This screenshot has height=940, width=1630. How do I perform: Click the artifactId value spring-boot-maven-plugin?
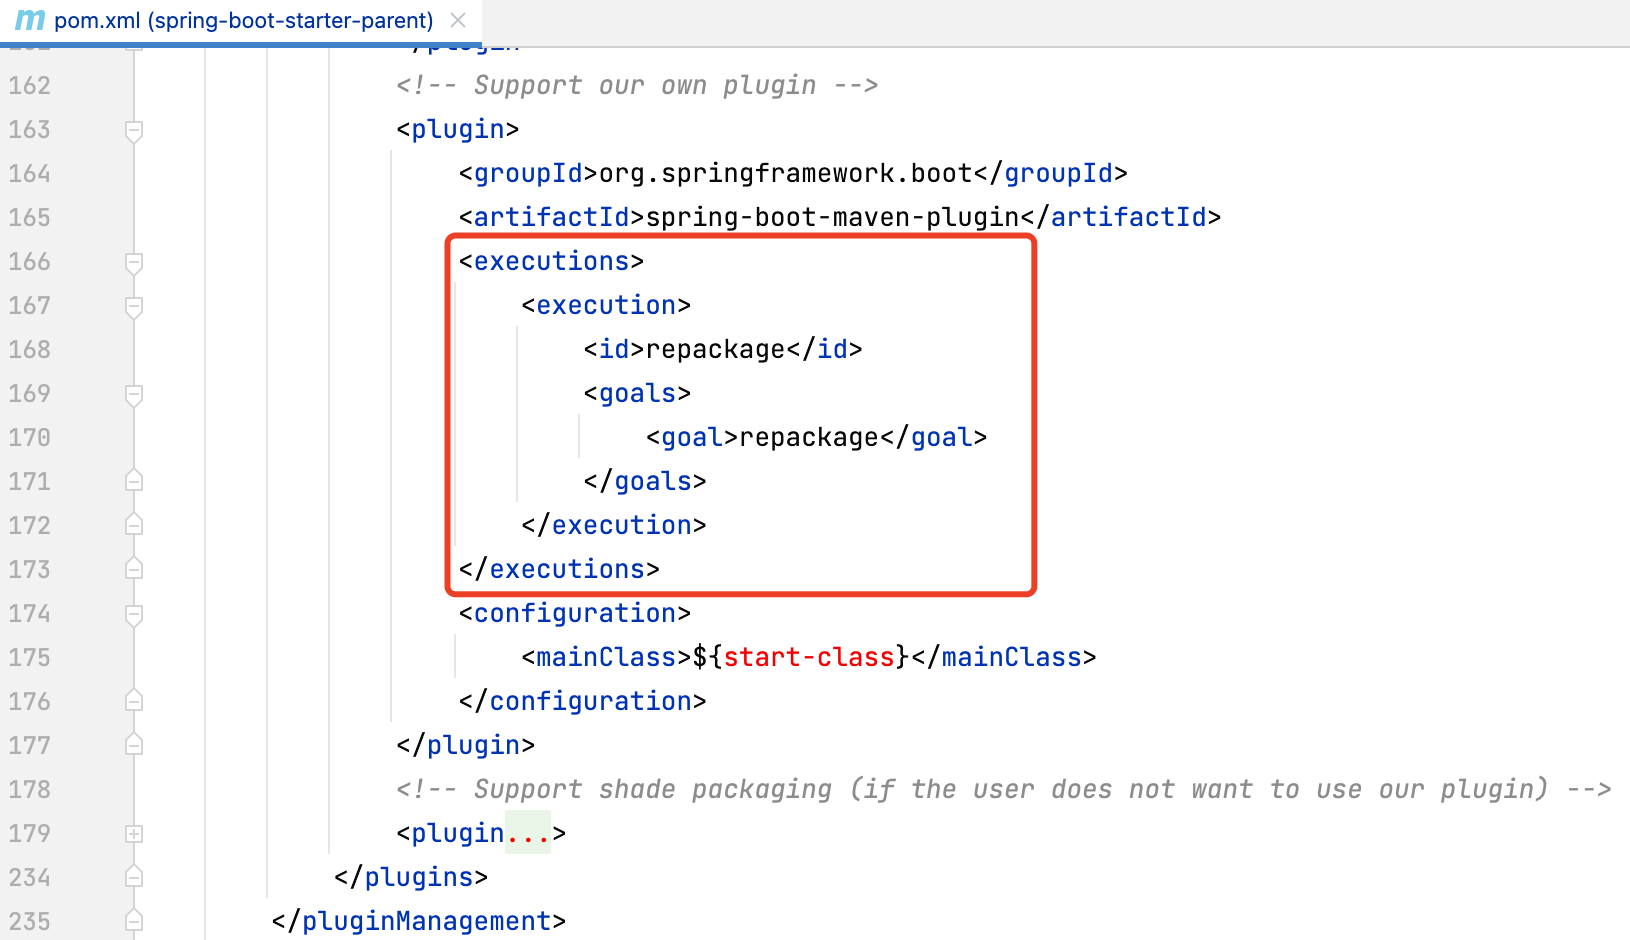click(832, 218)
